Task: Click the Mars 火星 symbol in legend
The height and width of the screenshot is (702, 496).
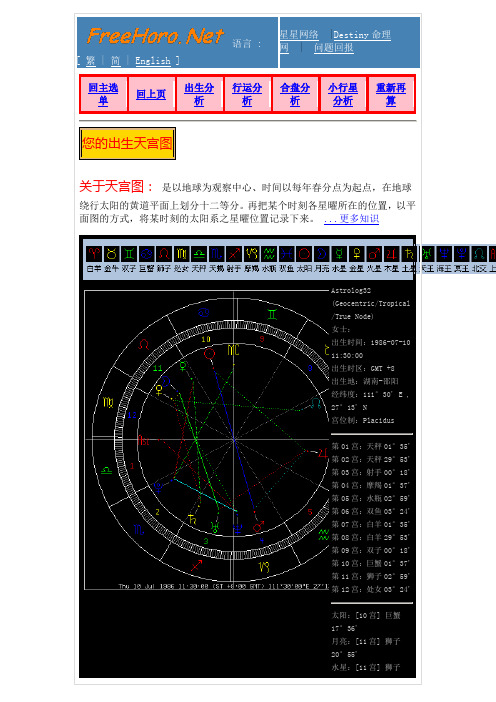Action: pyautogui.click(x=374, y=254)
